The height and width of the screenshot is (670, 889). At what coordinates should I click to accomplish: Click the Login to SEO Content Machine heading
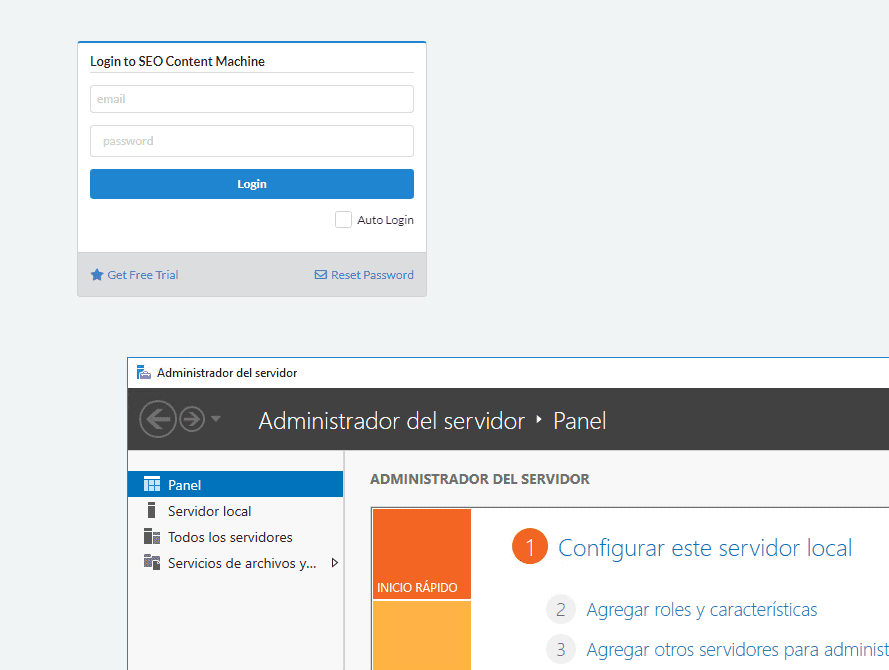[x=177, y=61]
